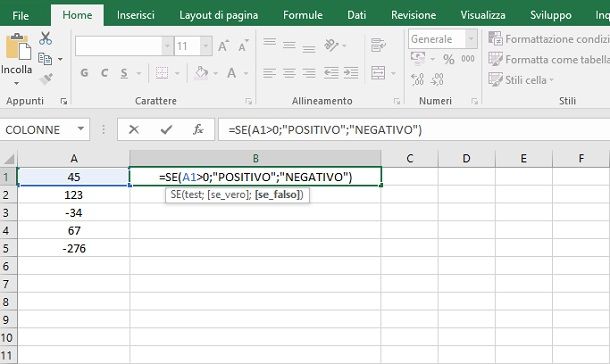Open the Allineamento group dialog launcher
The width and height of the screenshot is (610, 364).
(x=396, y=102)
